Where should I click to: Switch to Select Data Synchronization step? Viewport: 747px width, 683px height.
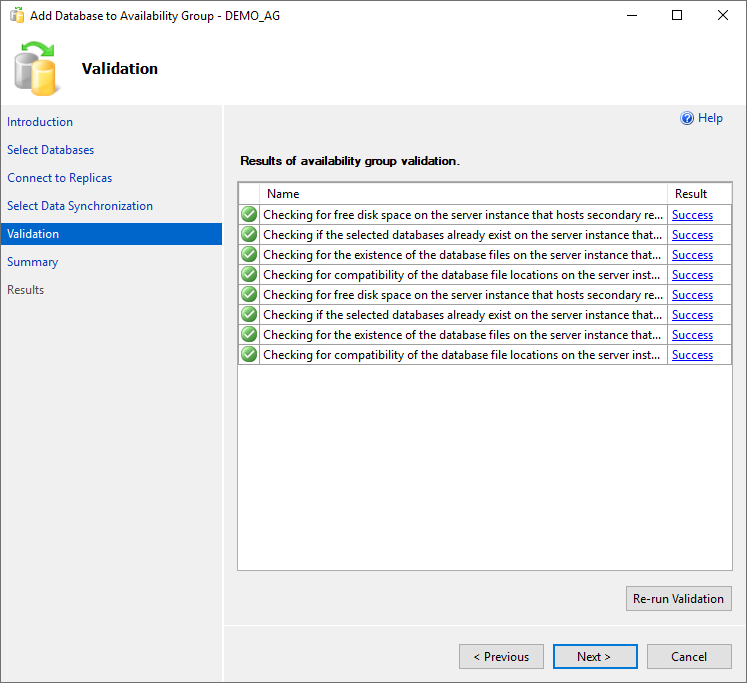80,206
